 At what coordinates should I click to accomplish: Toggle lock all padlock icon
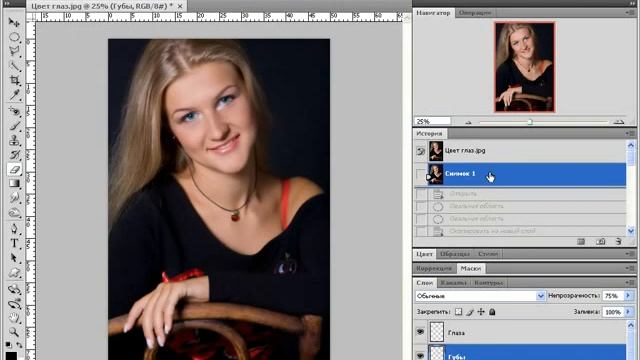(x=492, y=312)
